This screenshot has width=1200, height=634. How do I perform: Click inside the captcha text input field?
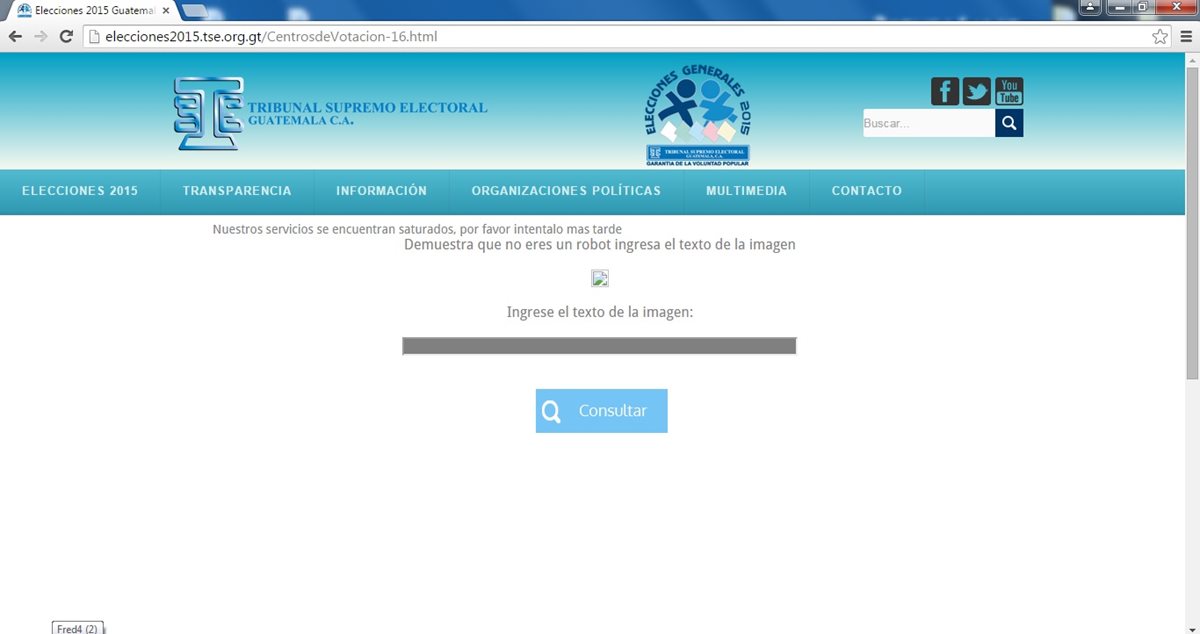point(598,345)
